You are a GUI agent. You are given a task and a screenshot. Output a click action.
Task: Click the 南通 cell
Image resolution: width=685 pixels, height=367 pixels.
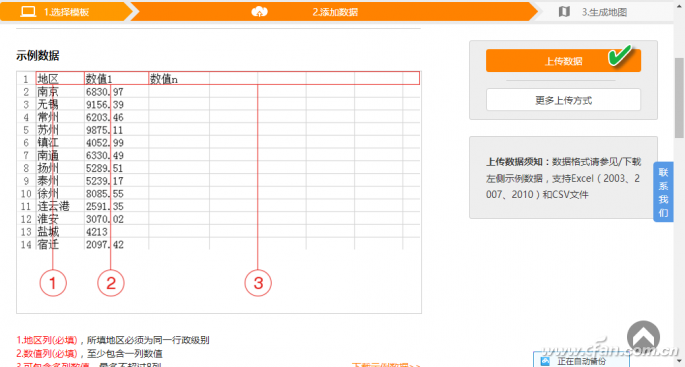[60, 155]
